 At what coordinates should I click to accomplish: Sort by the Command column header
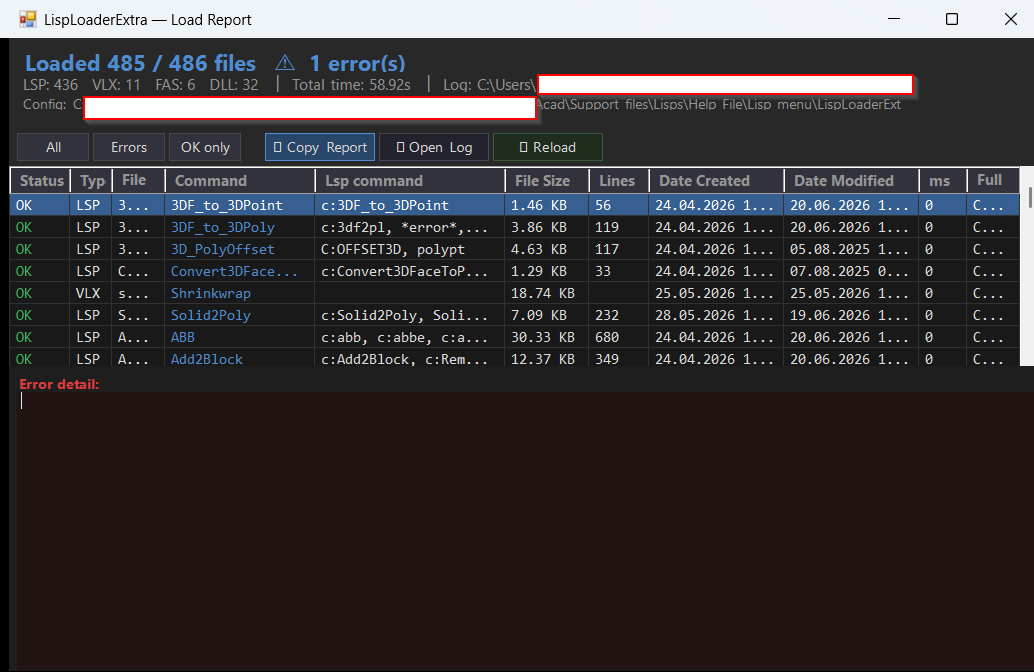point(240,181)
